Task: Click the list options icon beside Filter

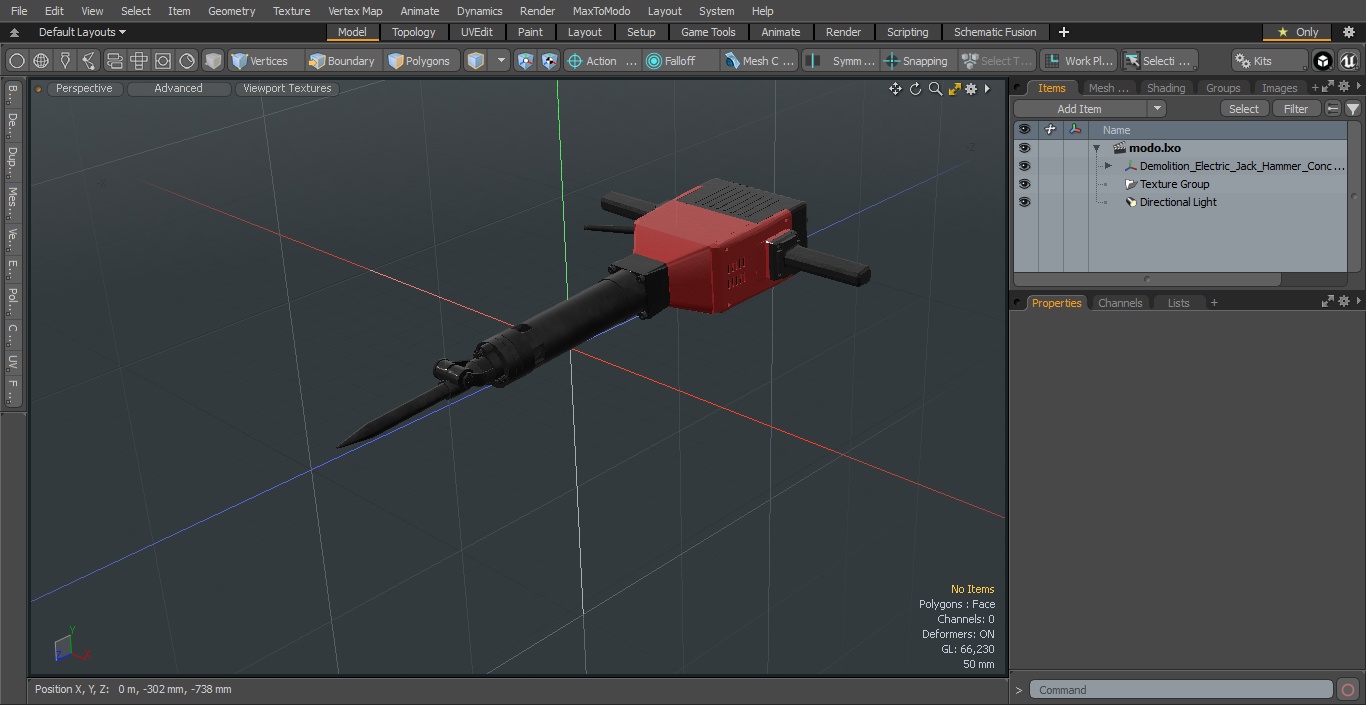Action: 1332,109
